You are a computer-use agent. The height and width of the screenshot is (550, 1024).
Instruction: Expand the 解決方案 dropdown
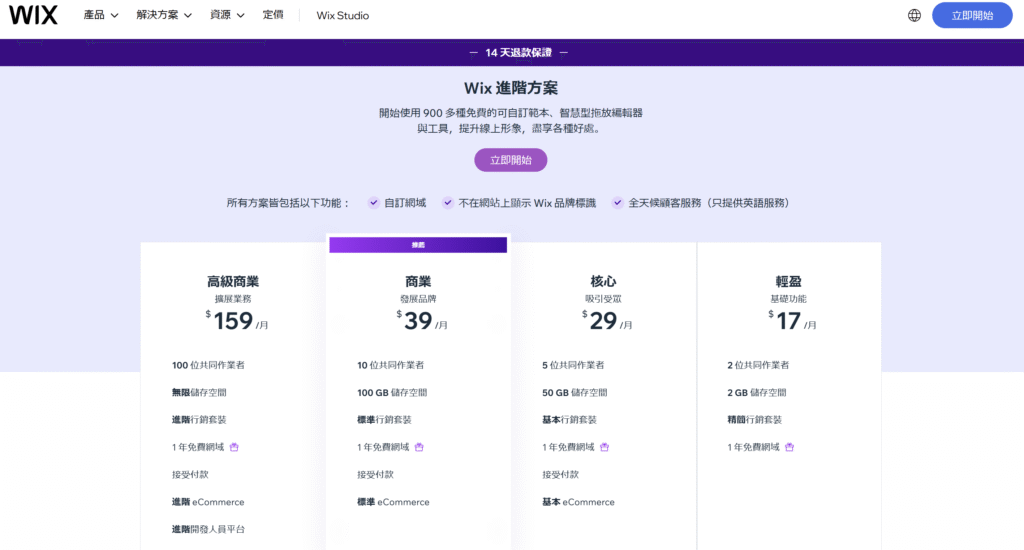click(164, 15)
